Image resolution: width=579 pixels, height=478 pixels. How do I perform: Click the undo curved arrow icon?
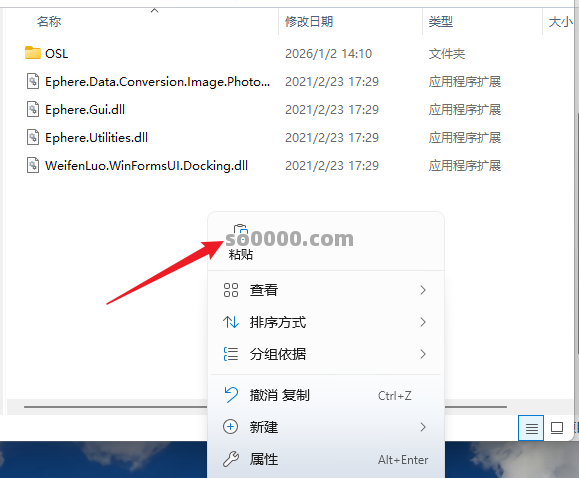click(232, 395)
